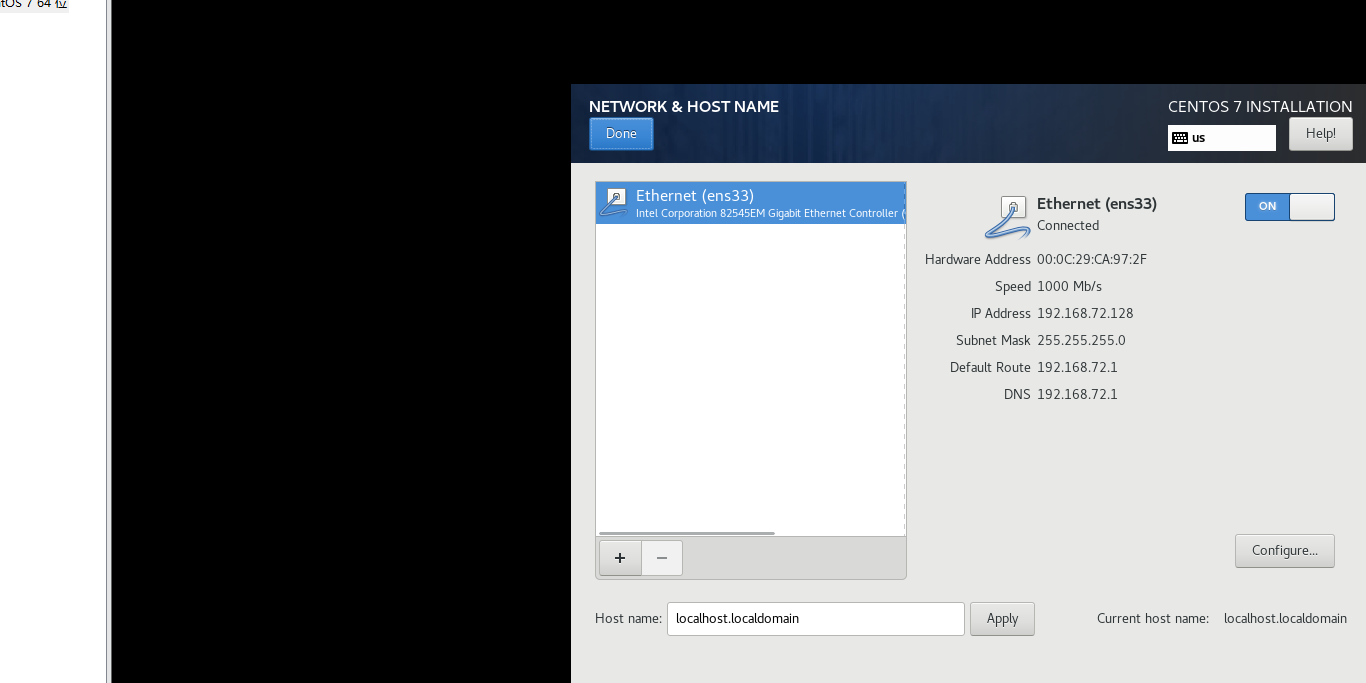The width and height of the screenshot is (1366, 683).
Task: Remove selected device with minus button
Action: (662, 558)
